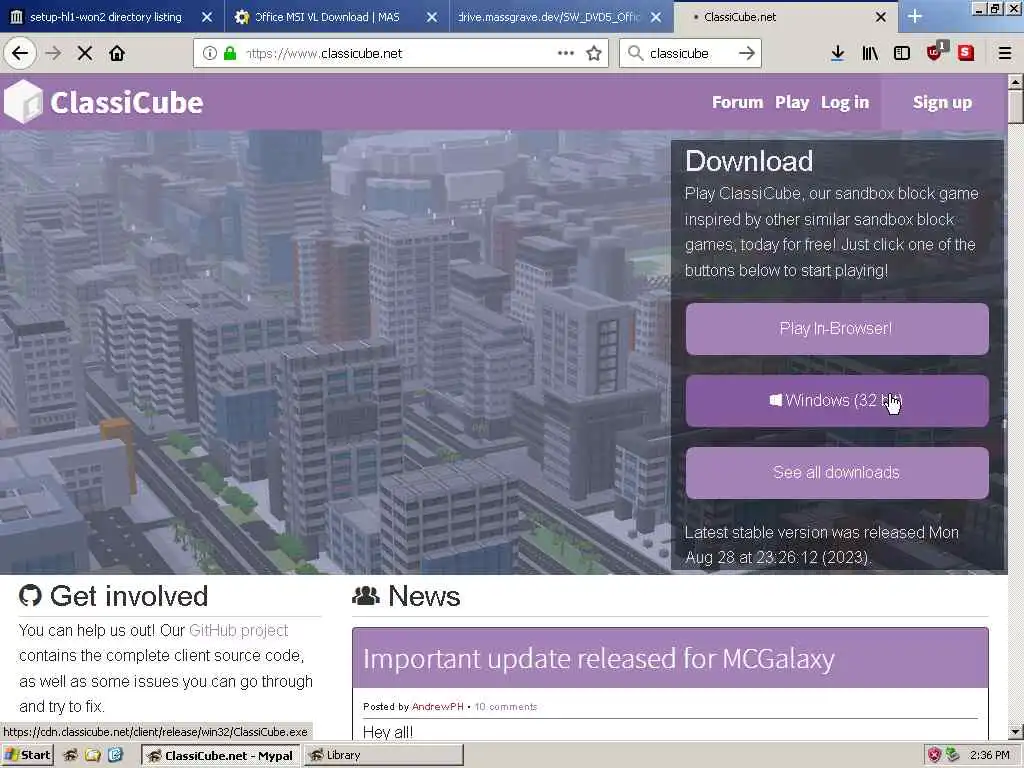Image resolution: width=1024 pixels, height=768 pixels.
Task: Close the ClassiCube.net tab
Action: tap(880, 17)
